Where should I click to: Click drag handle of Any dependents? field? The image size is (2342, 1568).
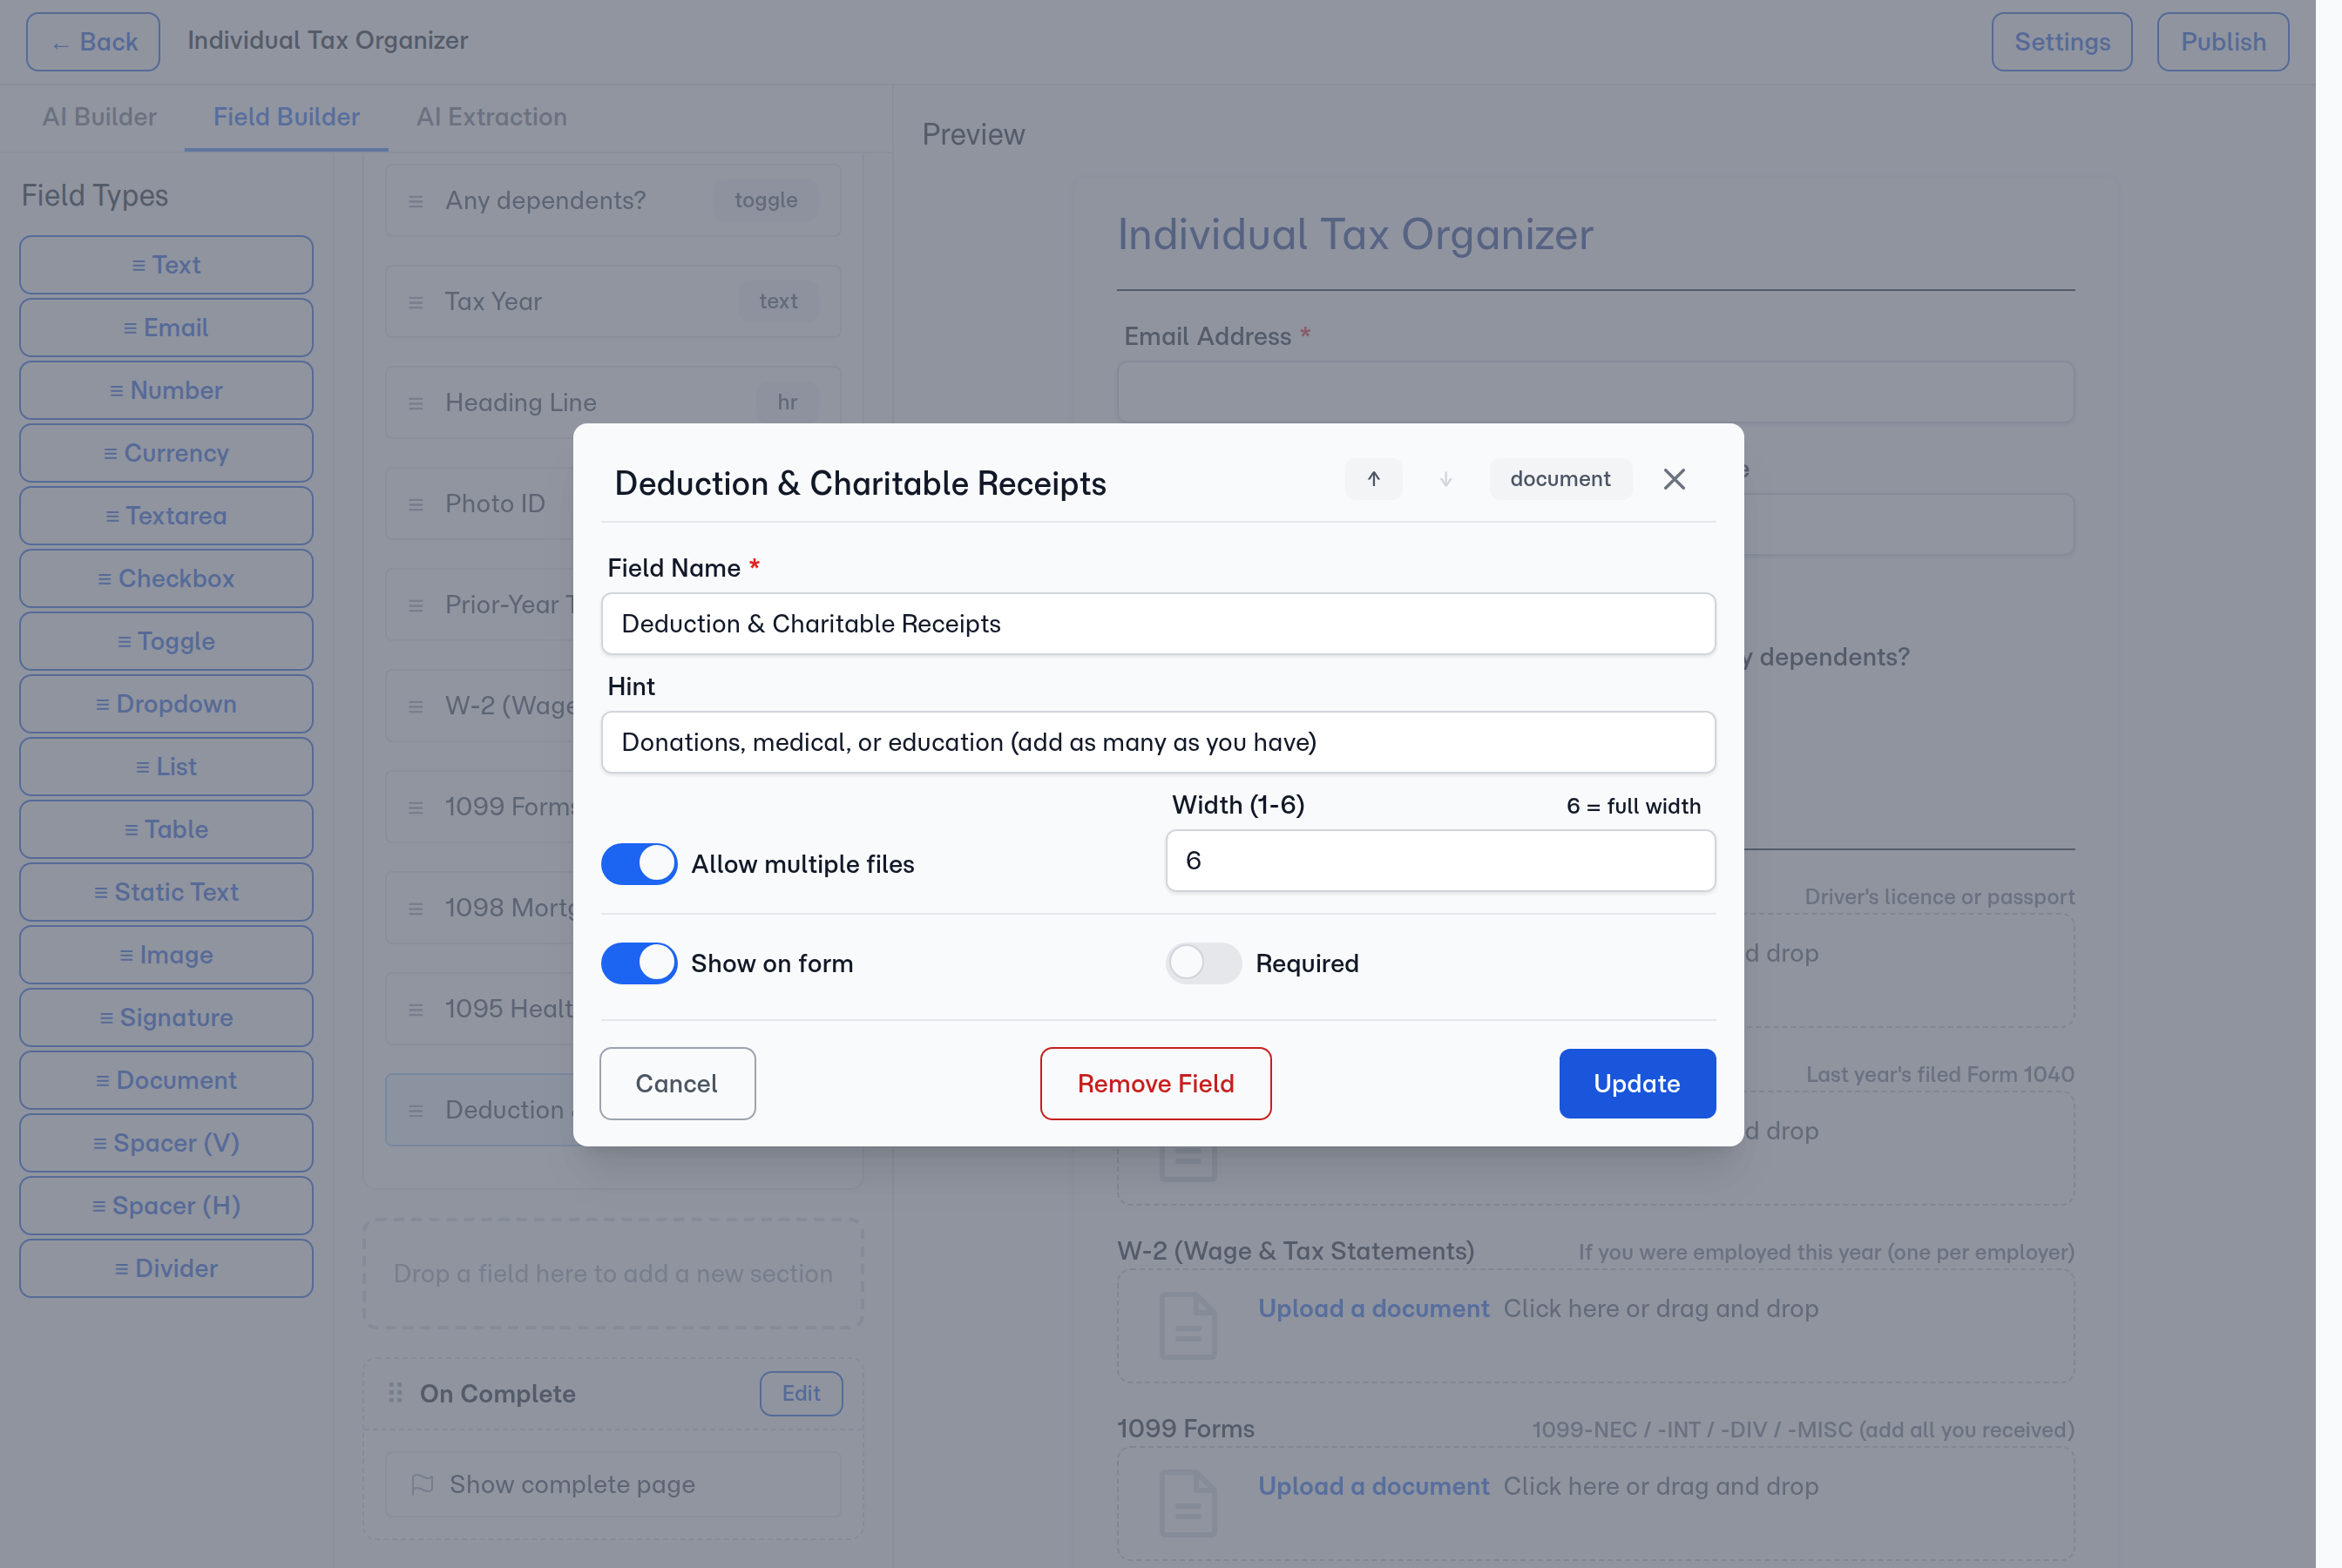click(415, 201)
